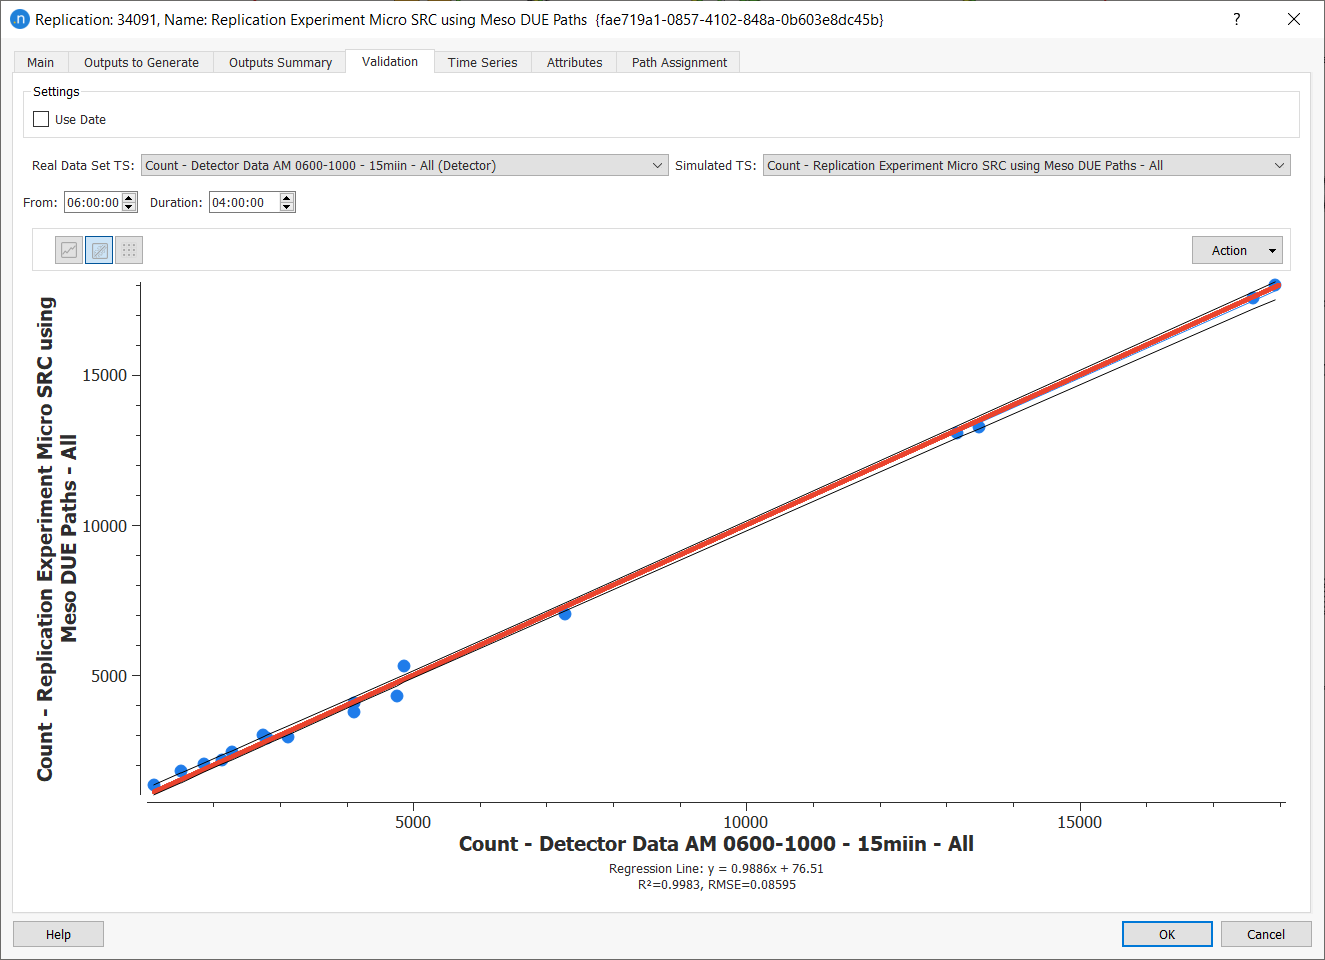The width and height of the screenshot is (1325, 960).
Task: Decrease the Duration with down arrow
Action: pyautogui.click(x=287, y=207)
